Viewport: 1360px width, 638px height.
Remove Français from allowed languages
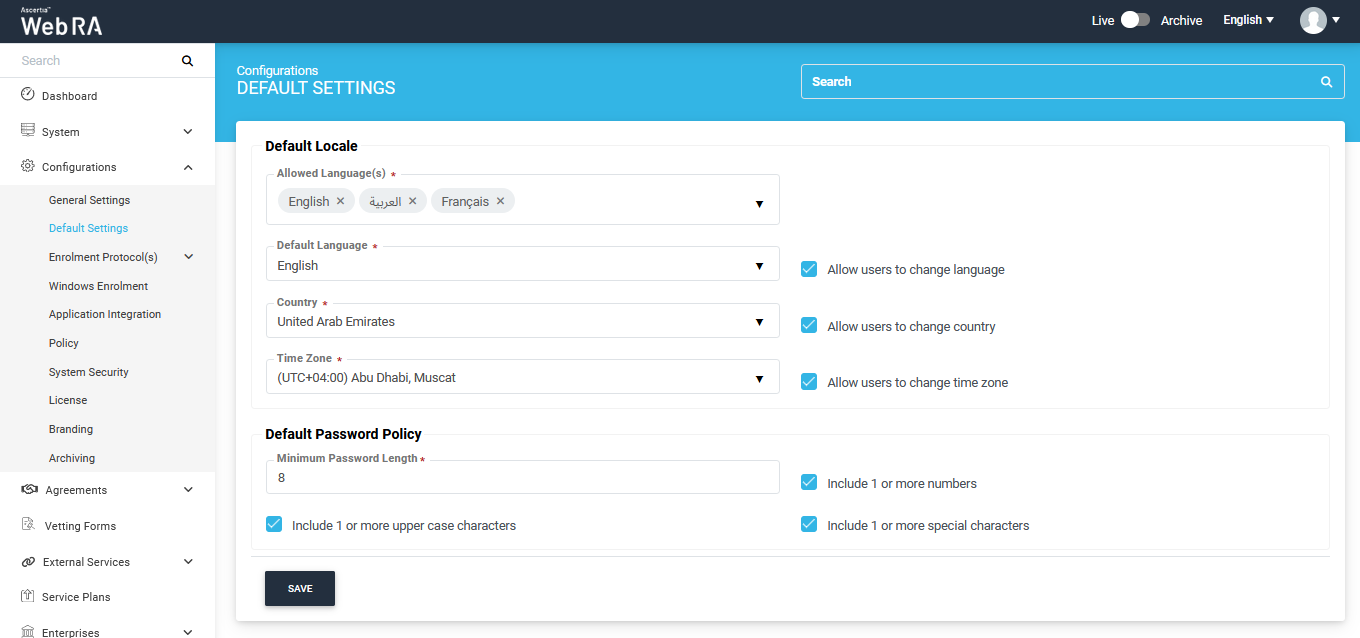(x=501, y=201)
